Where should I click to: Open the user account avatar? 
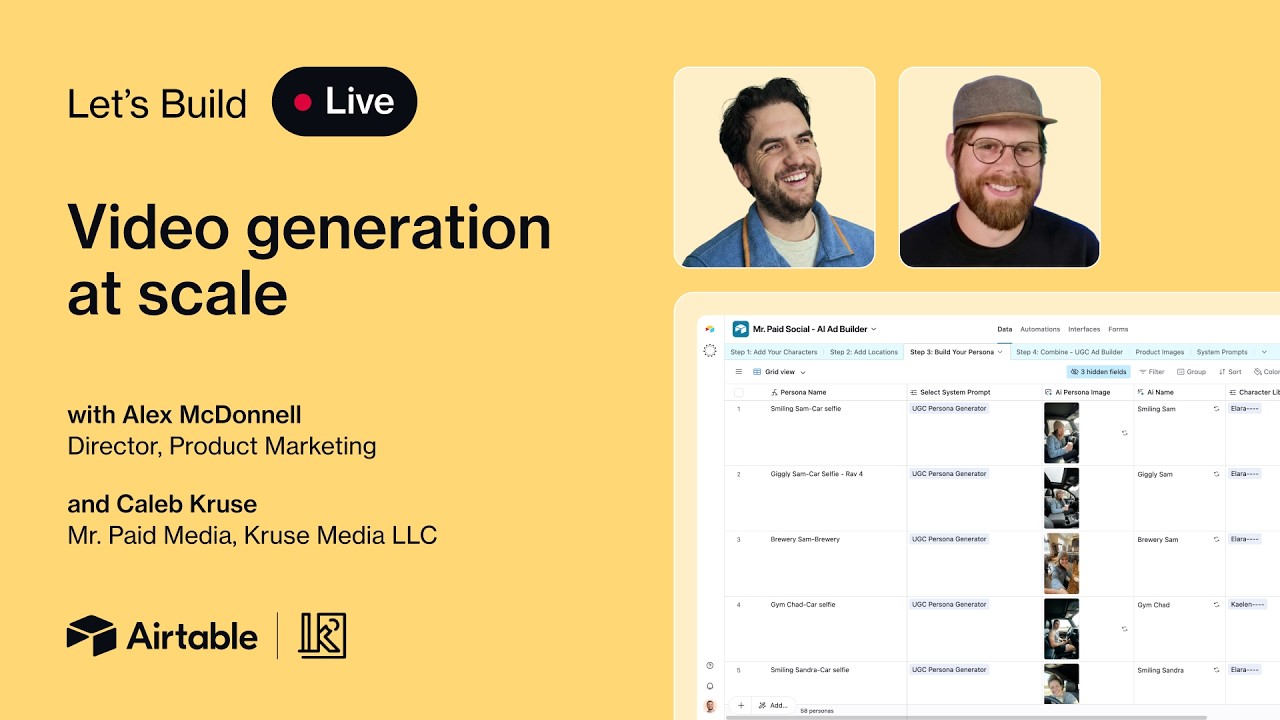(710, 706)
